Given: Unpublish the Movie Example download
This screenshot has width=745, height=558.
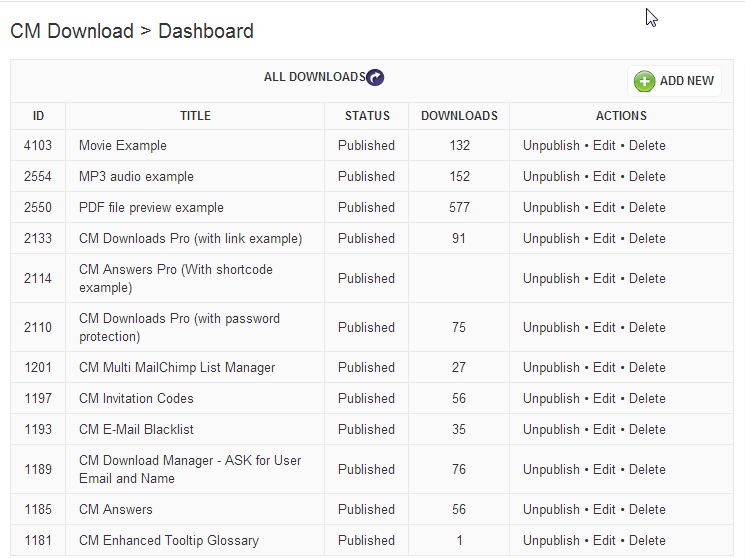Looking at the screenshot, I should coord(551,146).
